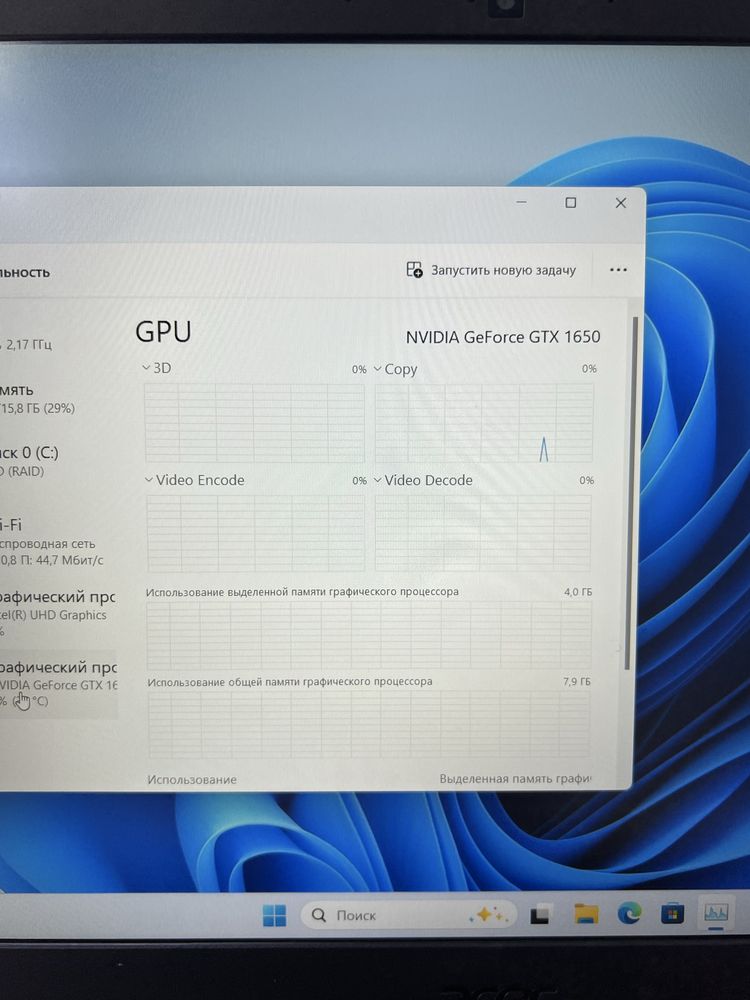Launch Microsoft Edge from the taskbar
The width and height of the screenshot is (750, 1000).
click(629, 914)
